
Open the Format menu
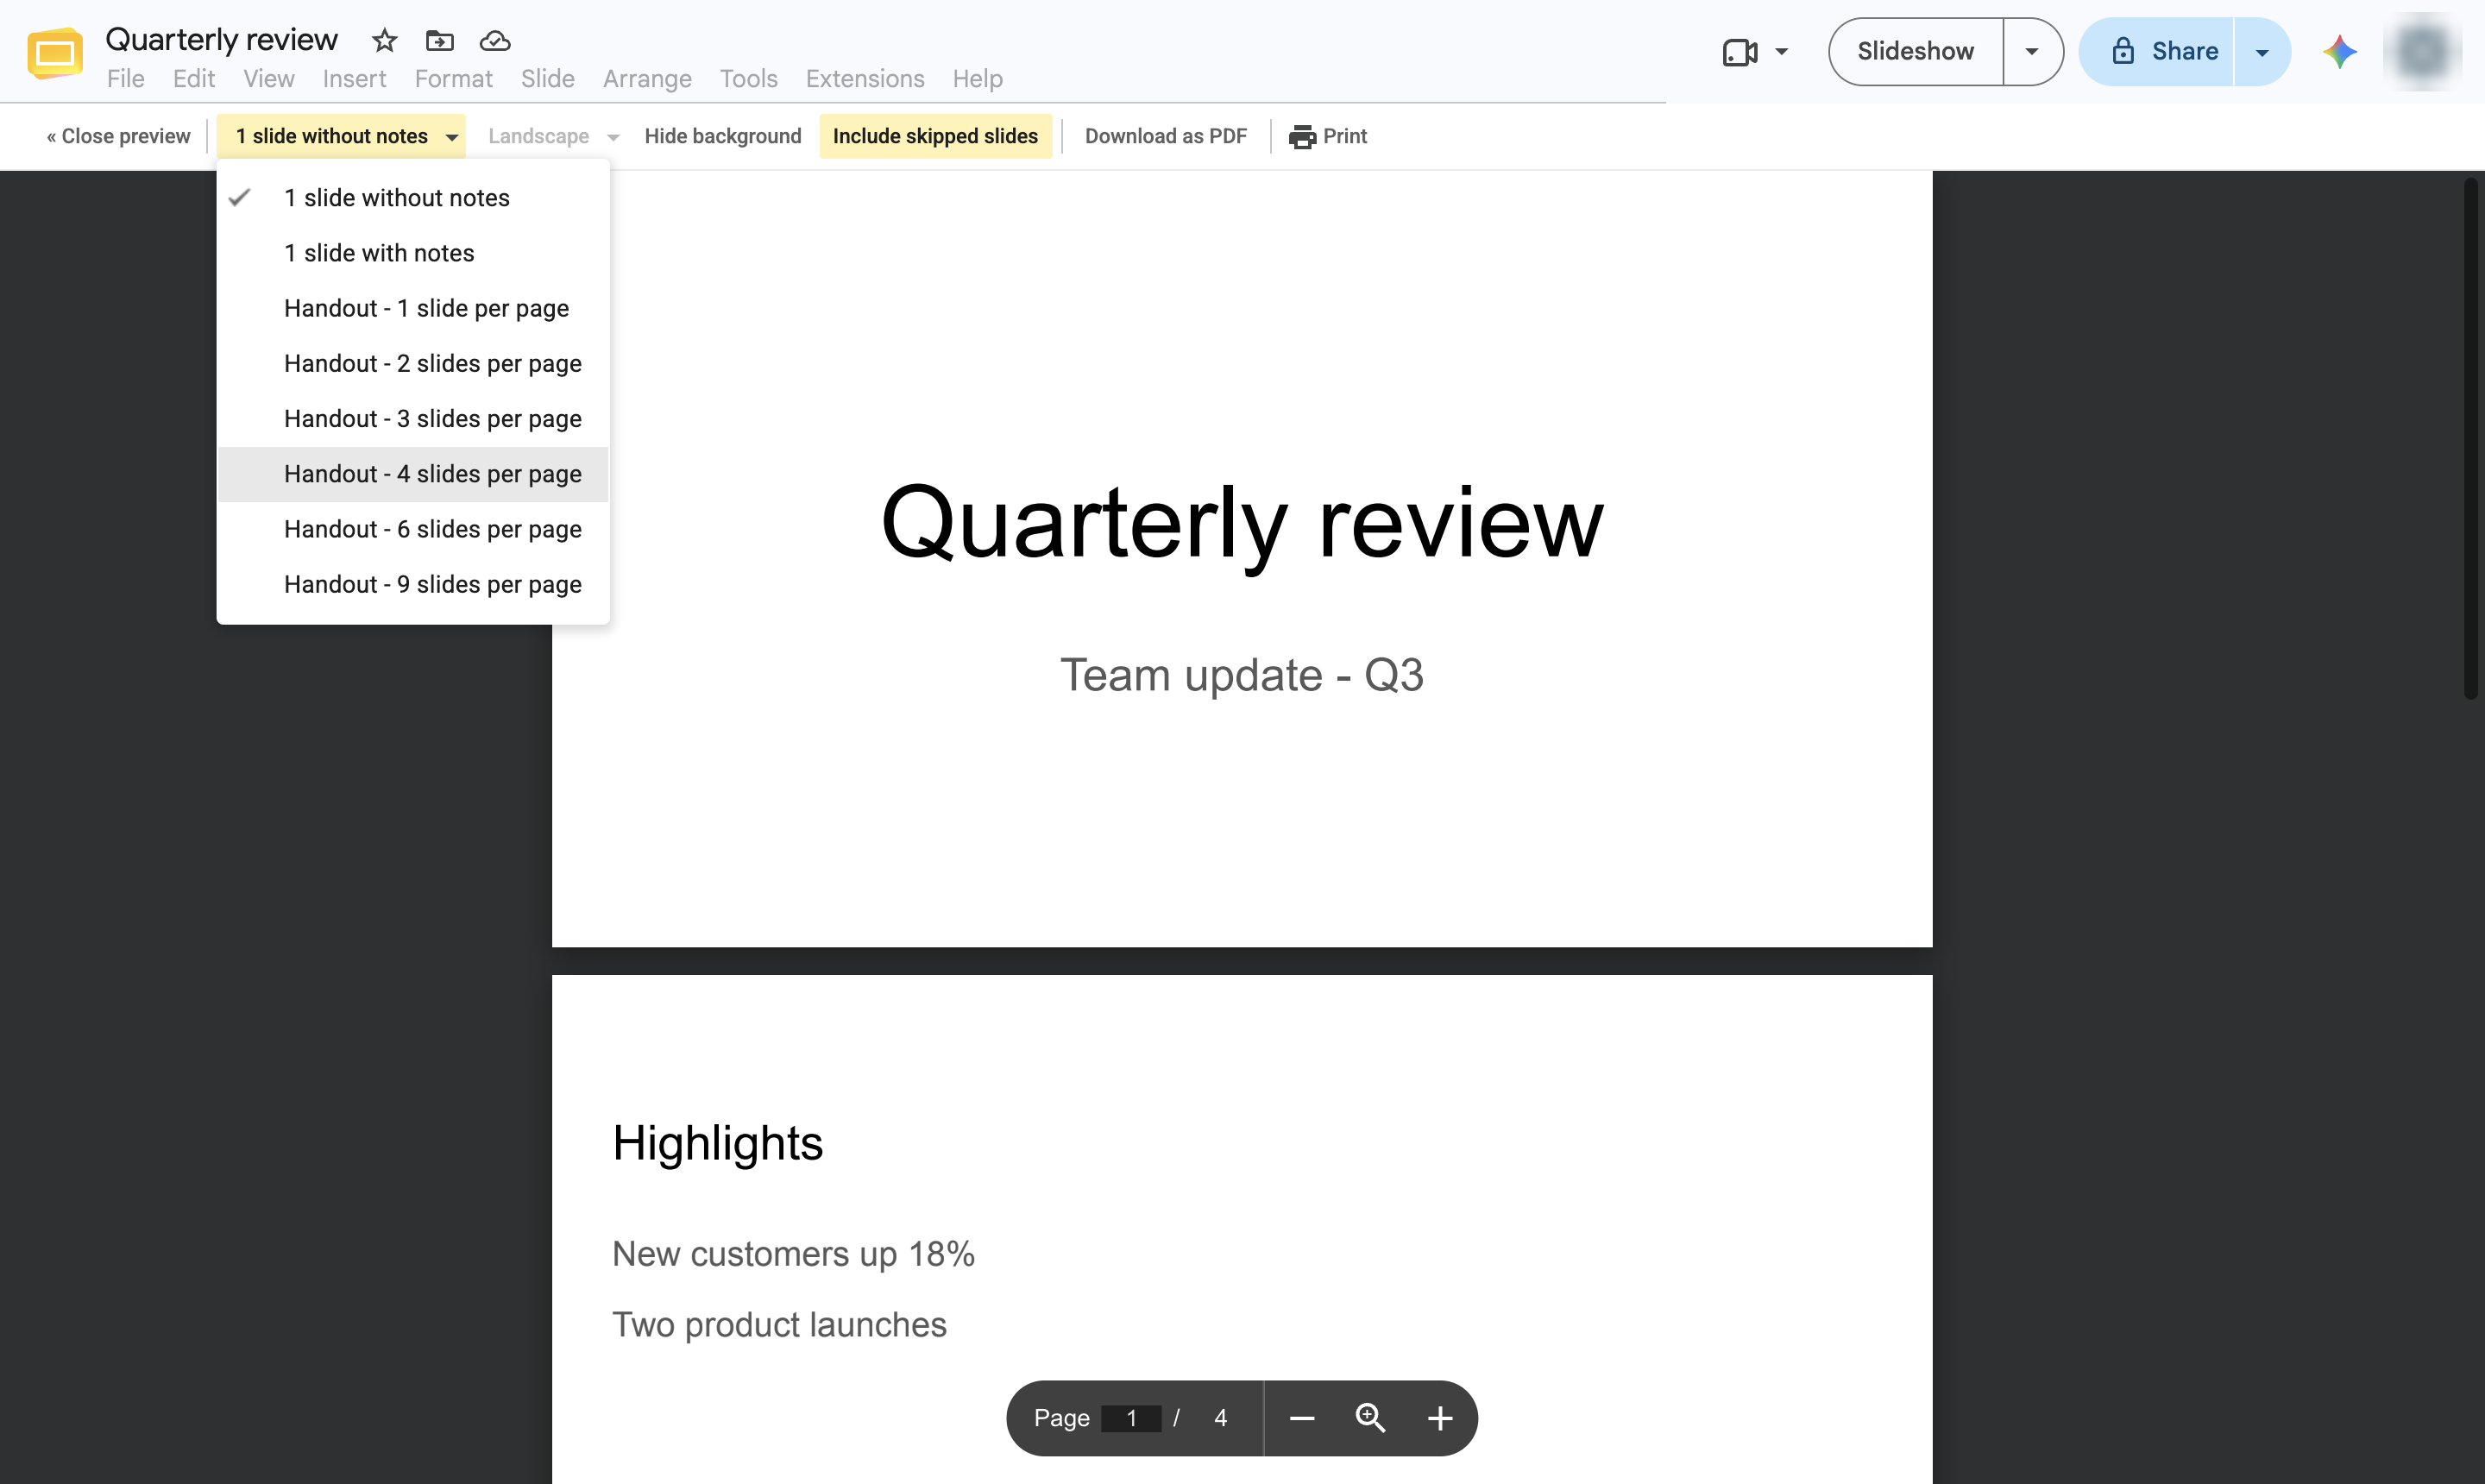pos(453,78)
